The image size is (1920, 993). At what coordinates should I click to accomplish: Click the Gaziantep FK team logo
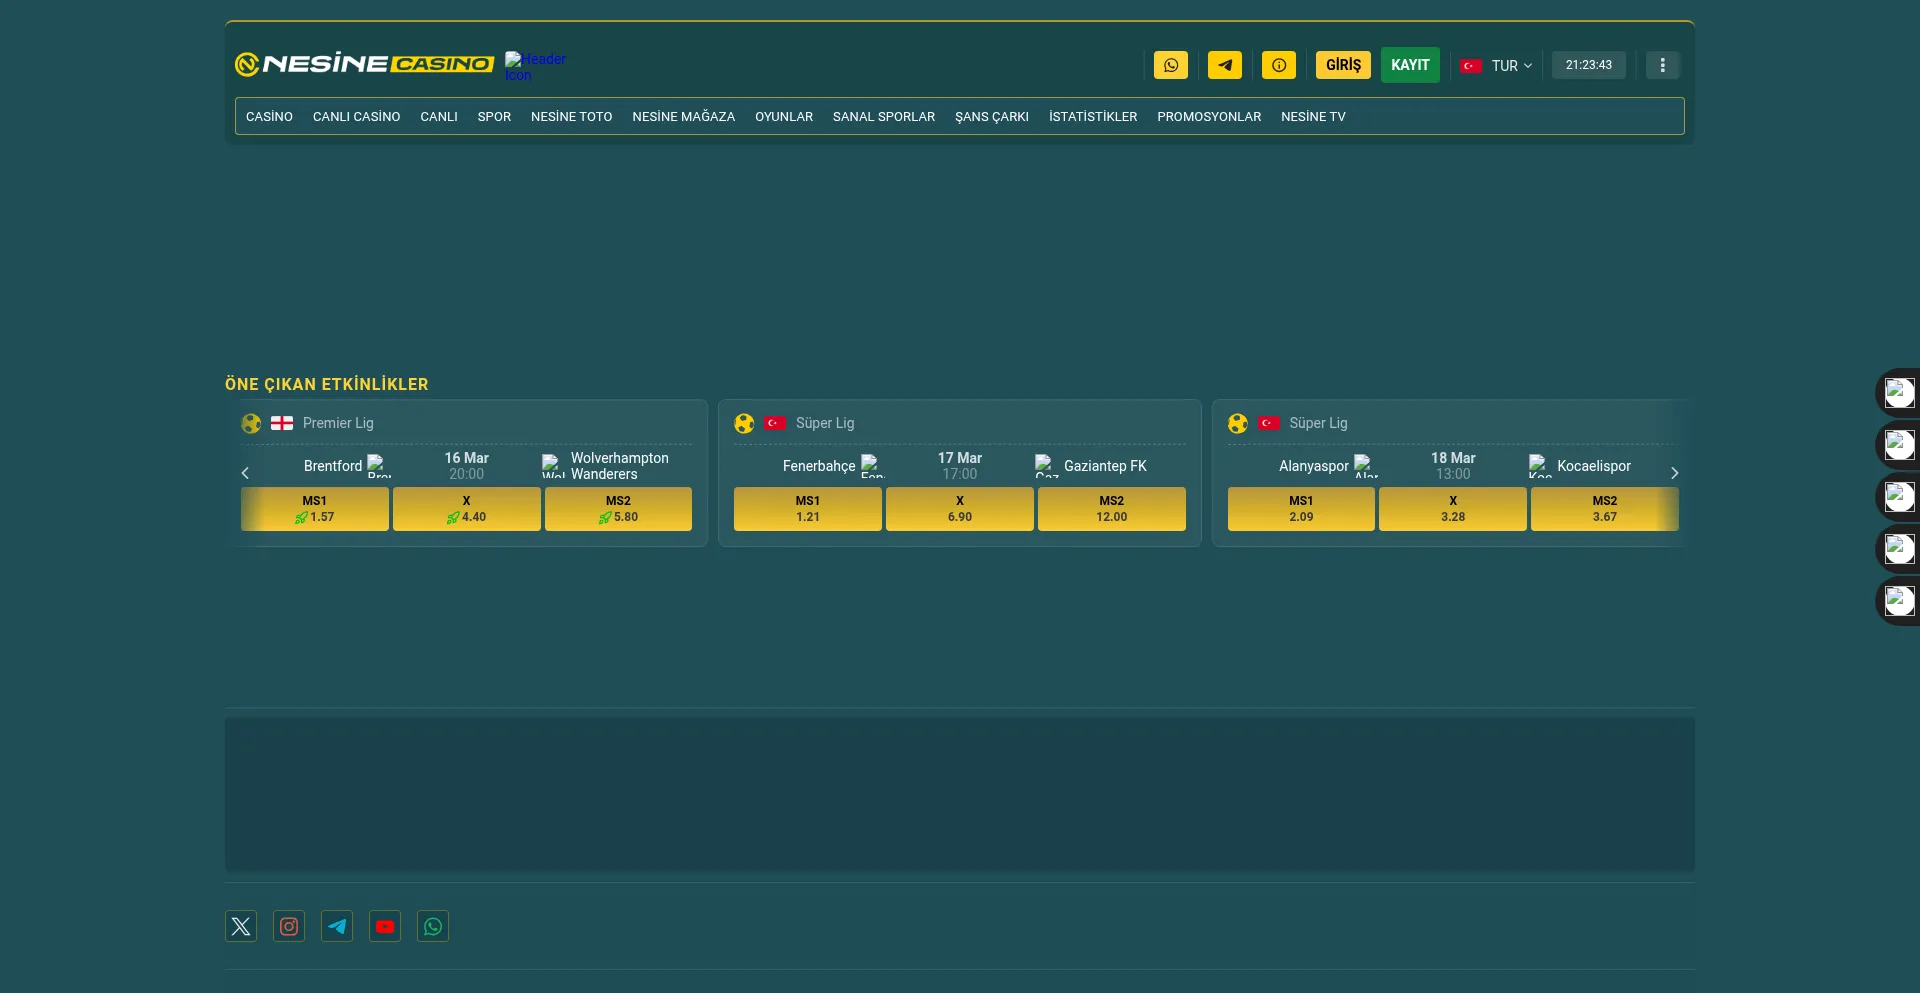(1047, 465)
